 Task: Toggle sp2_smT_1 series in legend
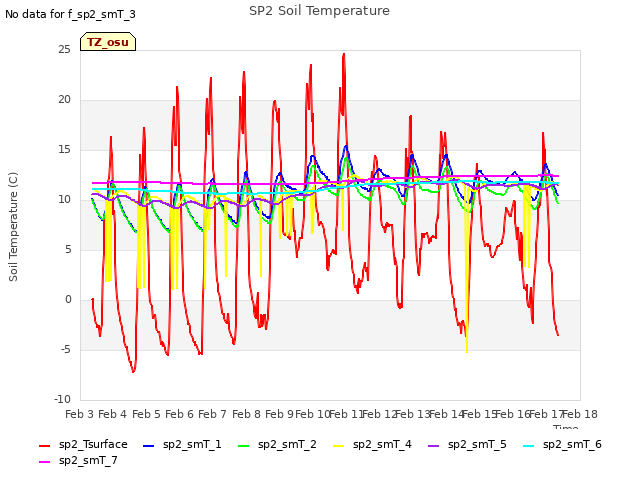[x=182, y=444]
